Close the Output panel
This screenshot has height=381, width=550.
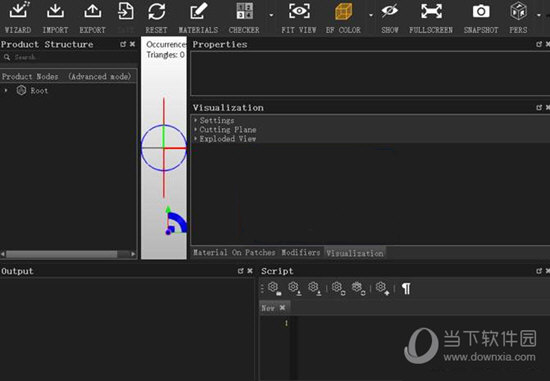tap(250, 271)
